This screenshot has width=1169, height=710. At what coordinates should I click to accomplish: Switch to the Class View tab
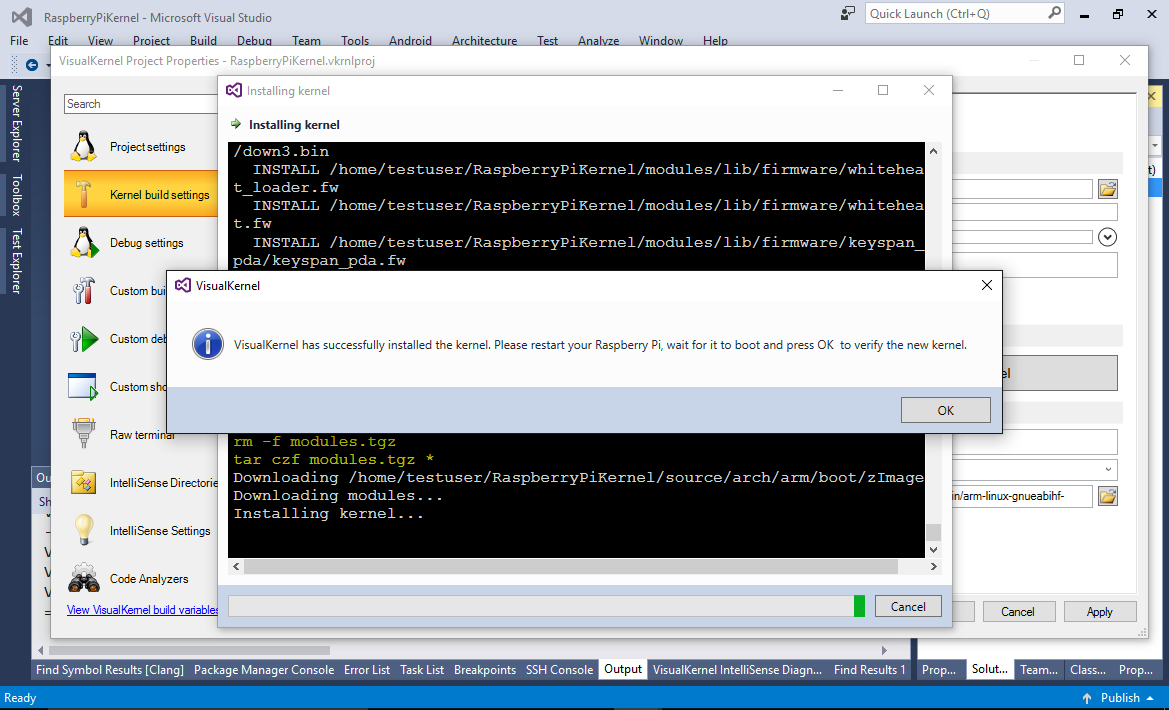click(x=1087, y=670)
